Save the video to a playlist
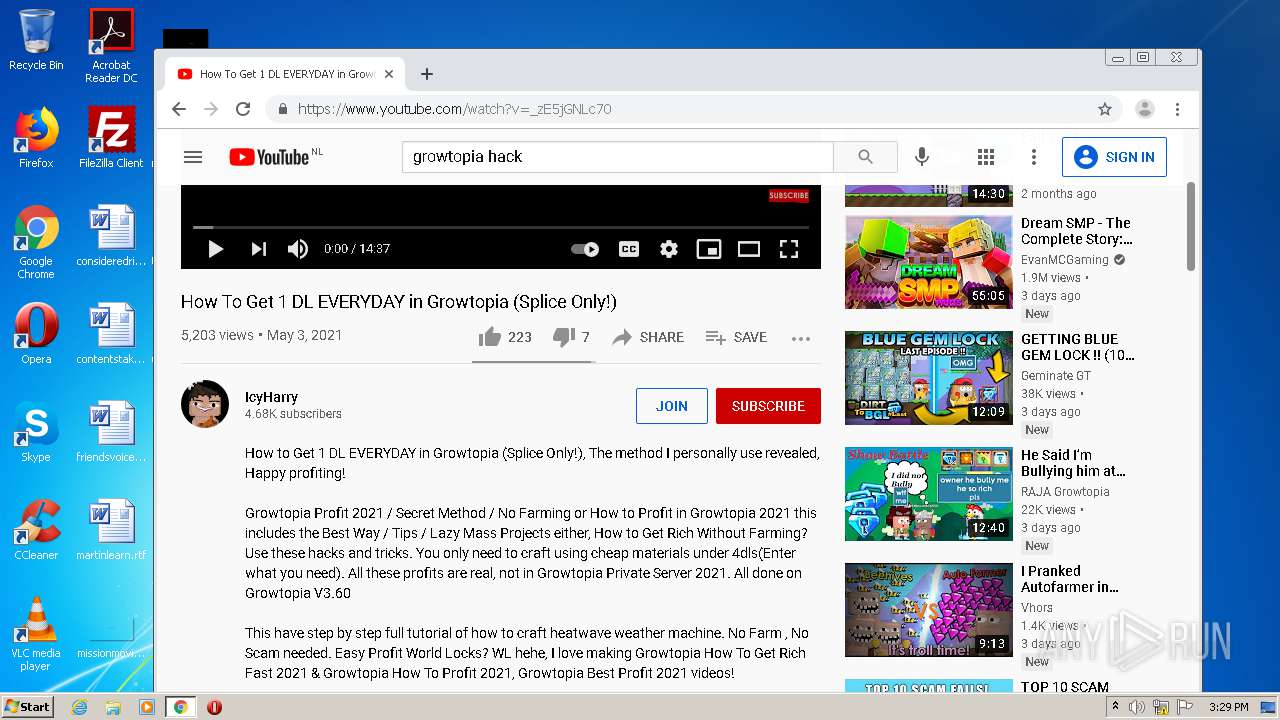This screenshot has width=1280, height=720. pyautogui.click(x=736, y=337)
